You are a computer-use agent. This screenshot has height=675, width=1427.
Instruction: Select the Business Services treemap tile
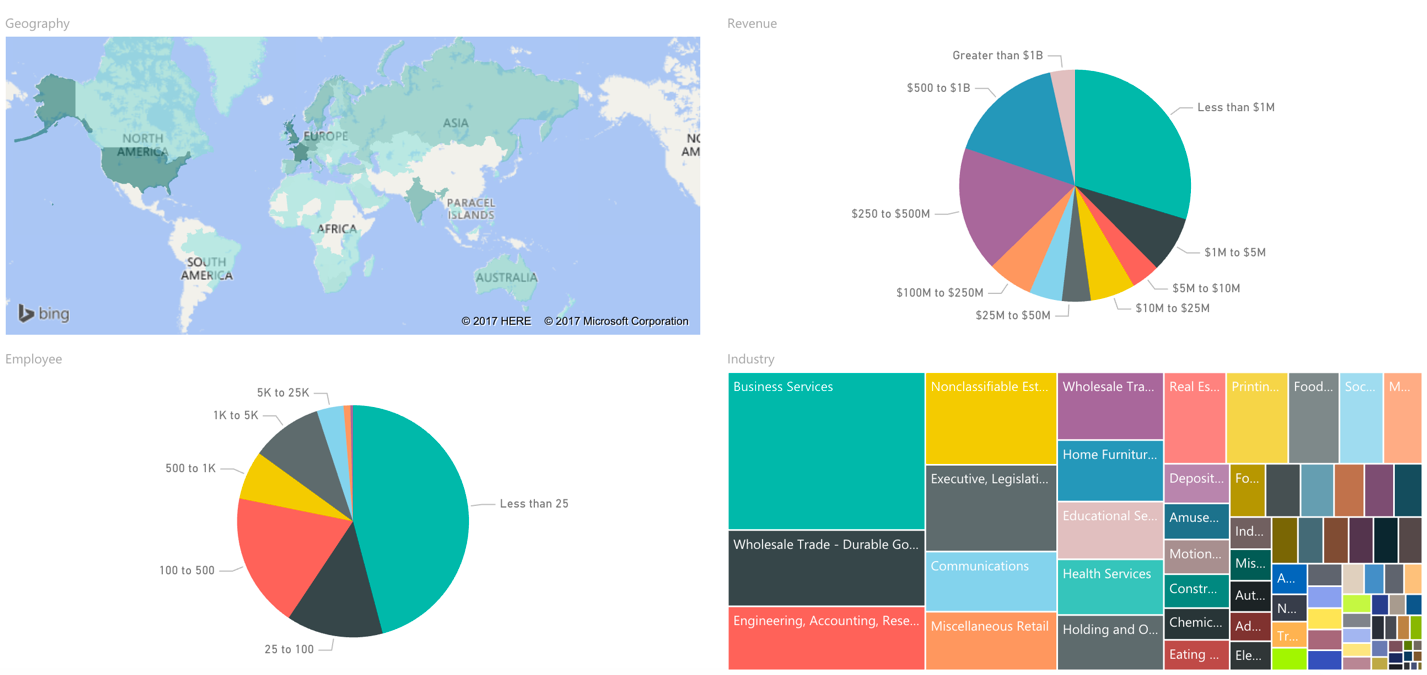pos(826,450)
